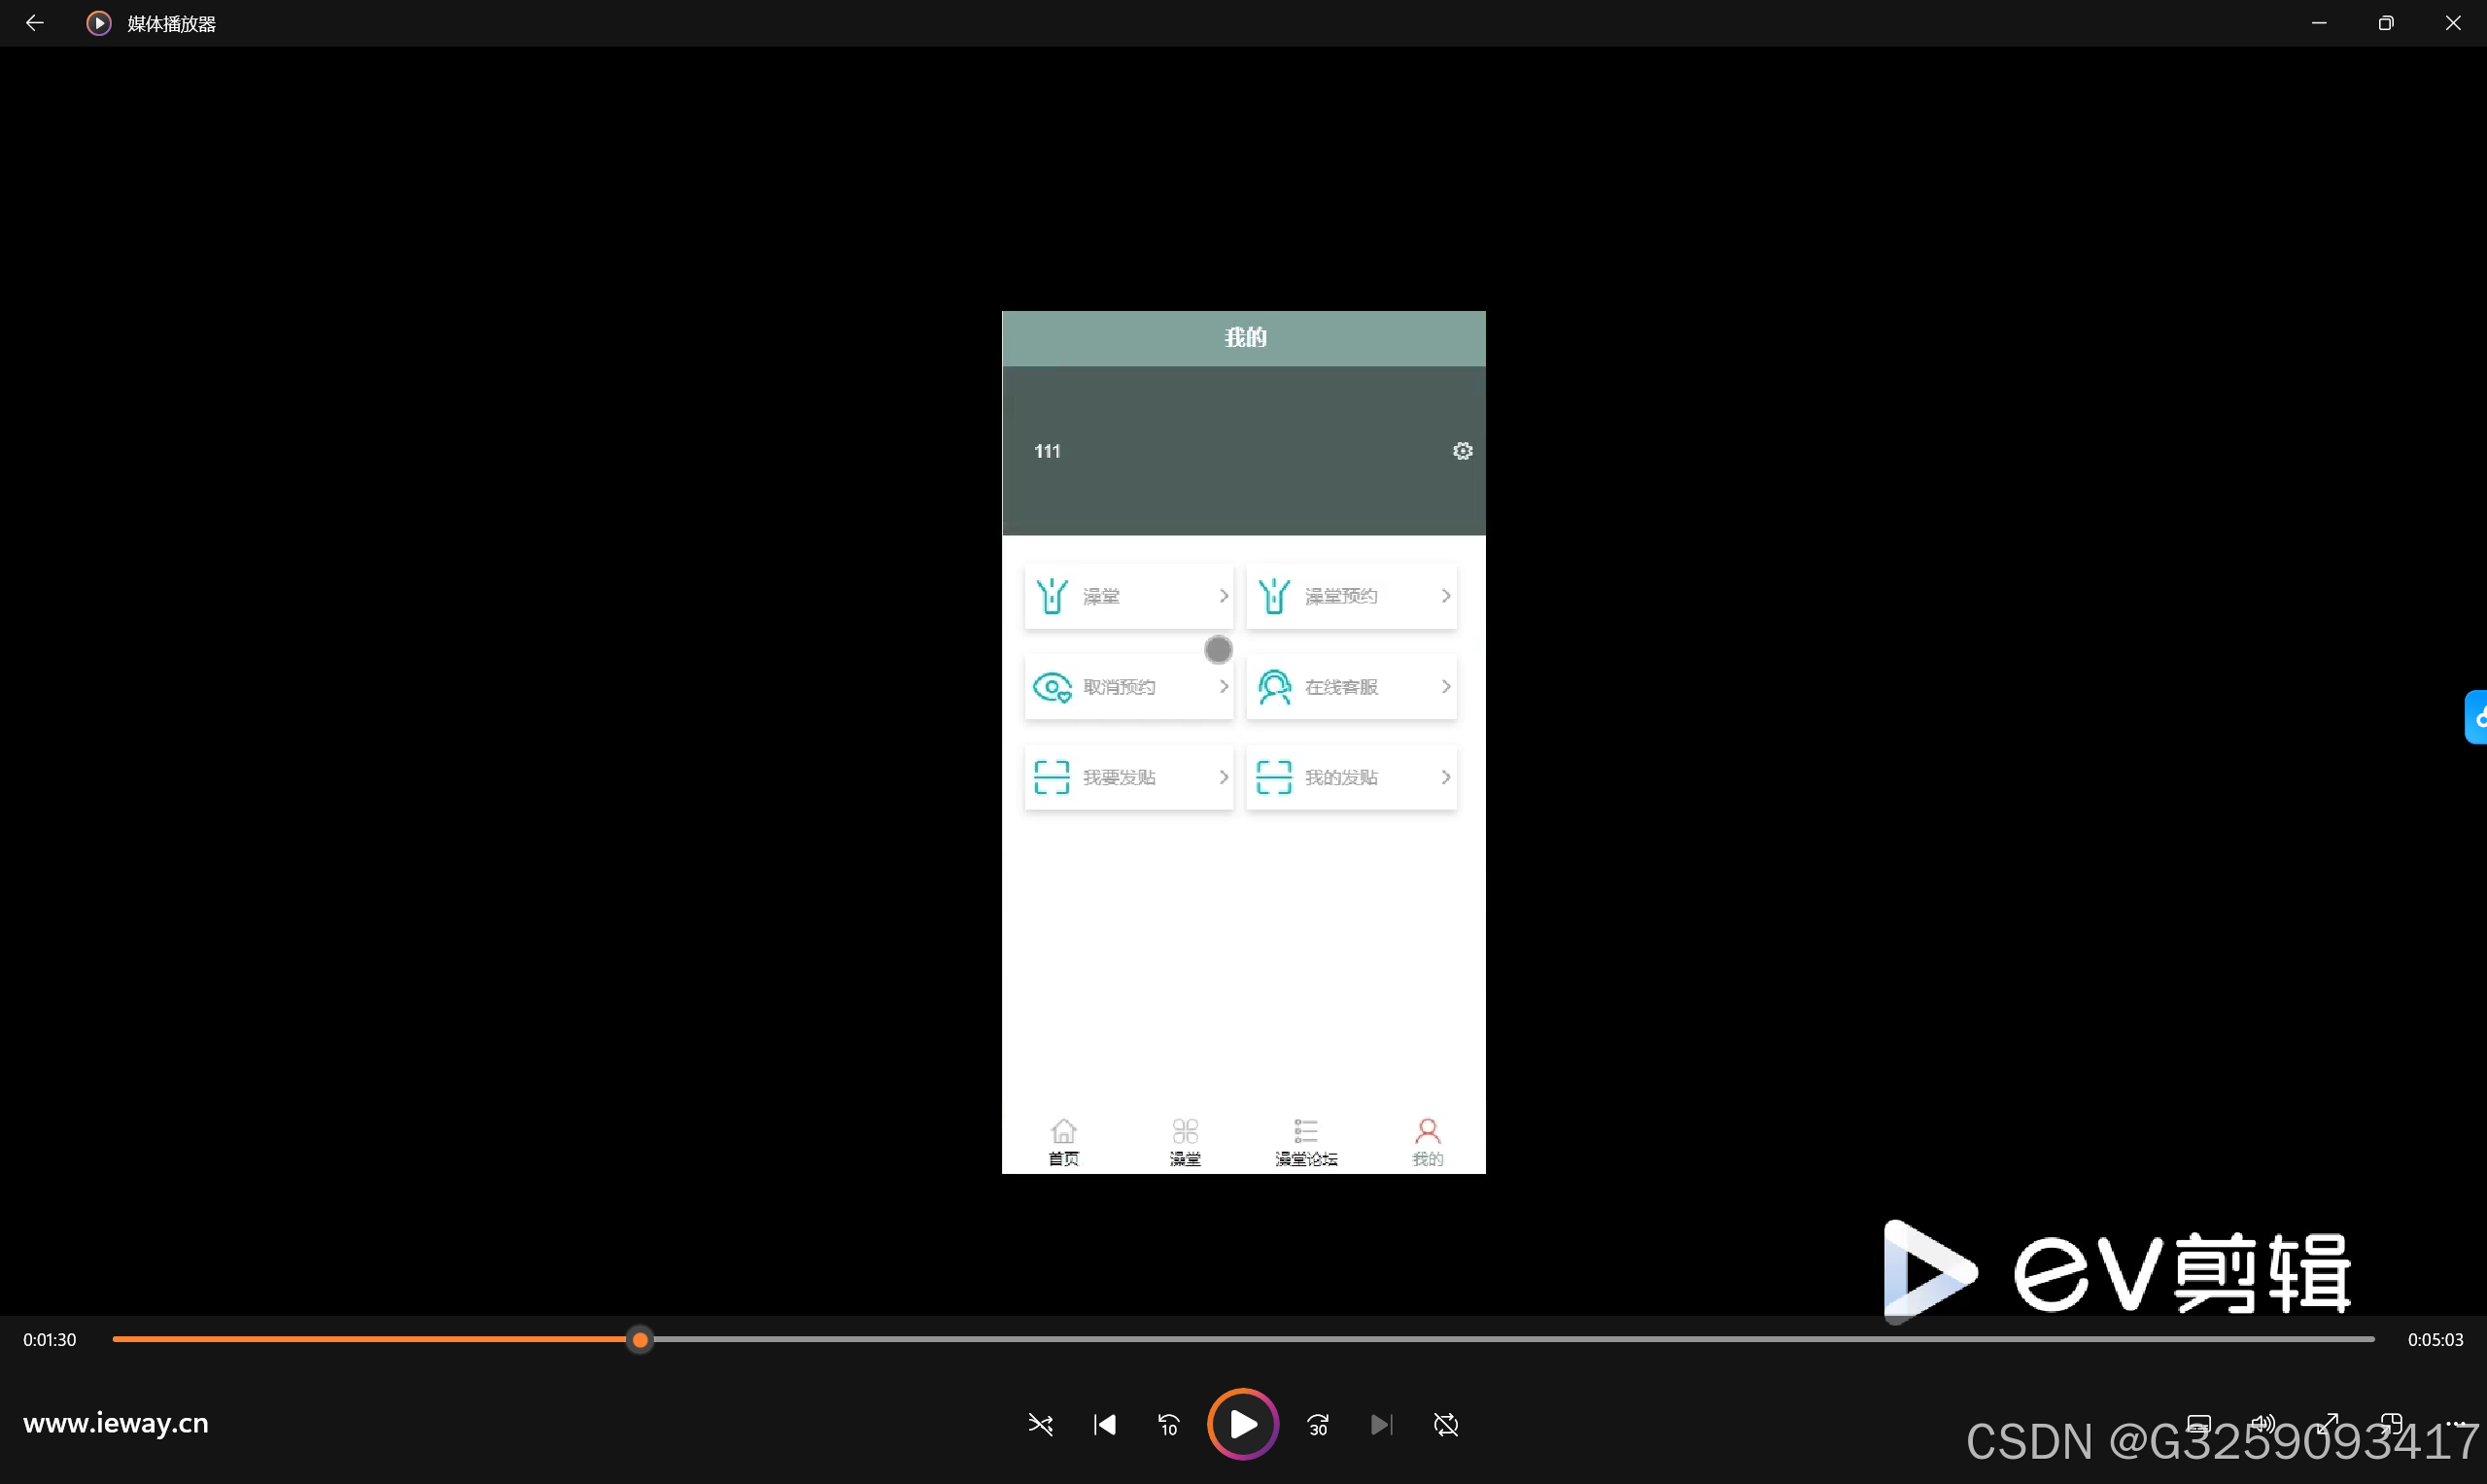Skip forward 30 seconds
2487x1484 pixels.
point(1318,1424)
